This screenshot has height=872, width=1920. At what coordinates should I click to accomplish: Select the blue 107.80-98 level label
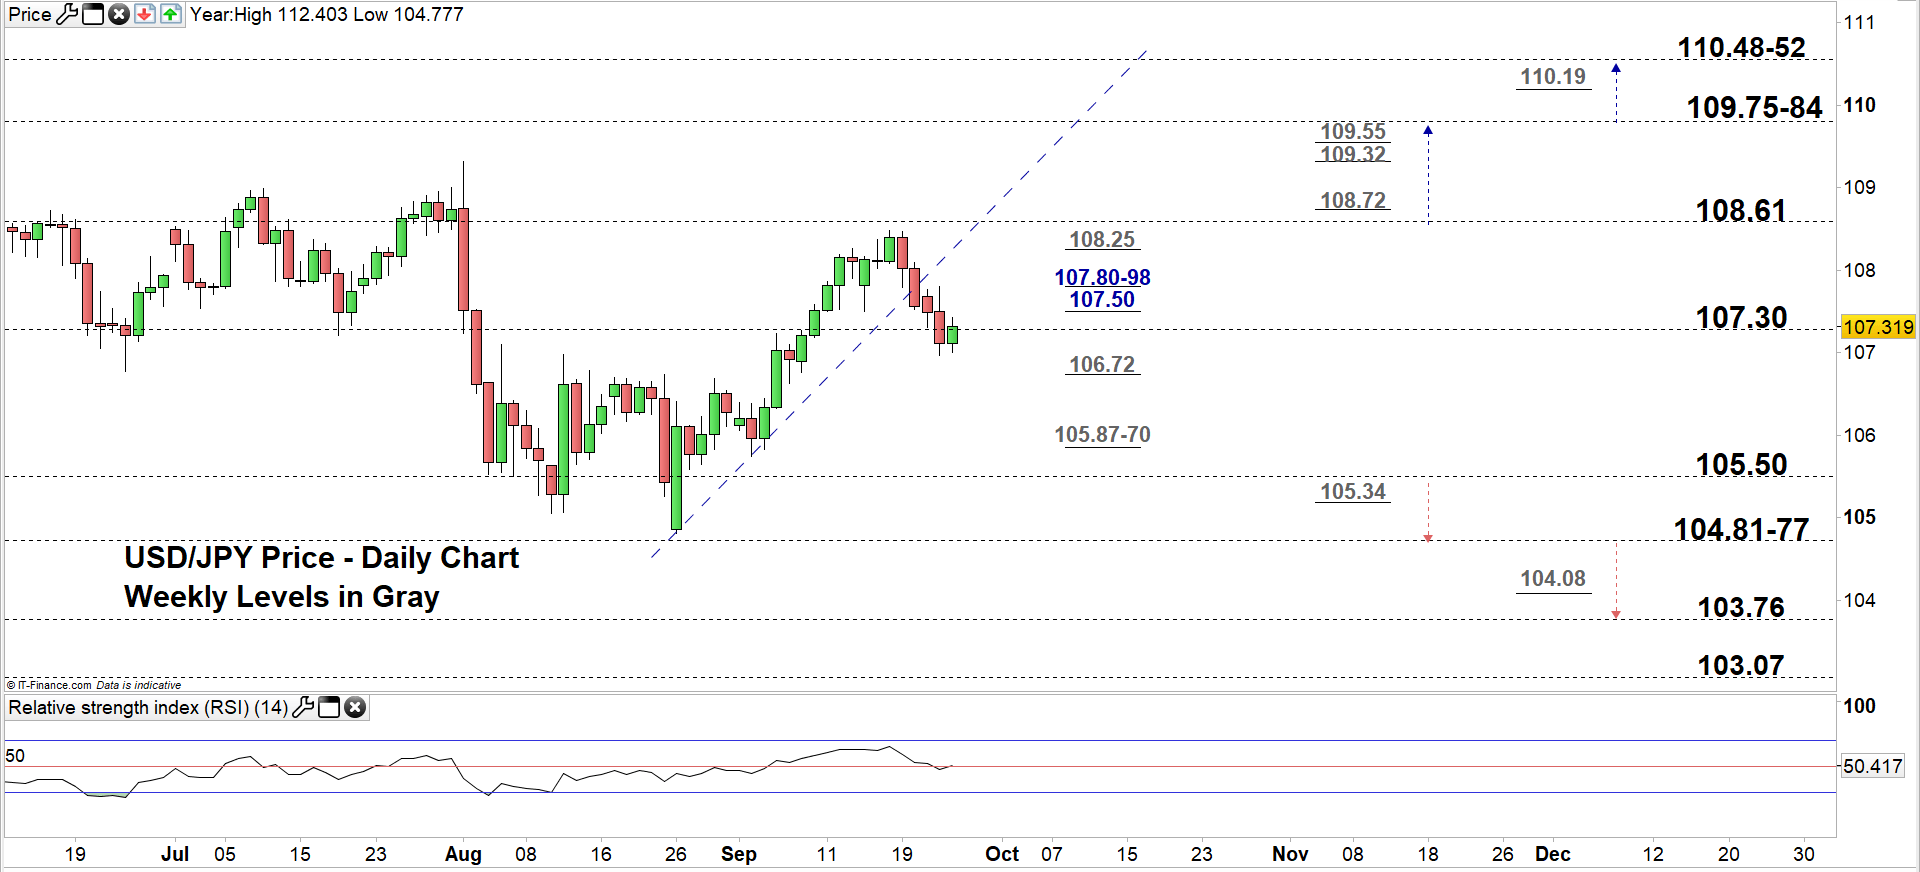tap(1102, 277)
